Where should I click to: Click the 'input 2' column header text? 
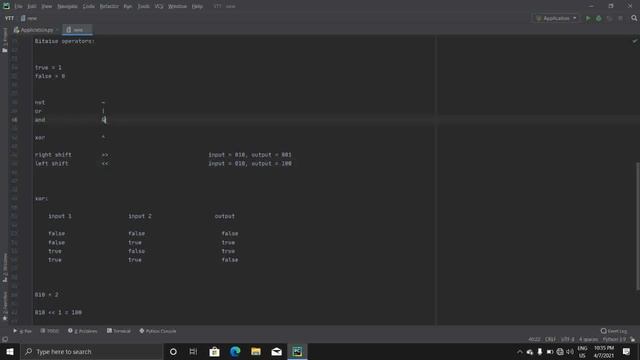[140, 216]
